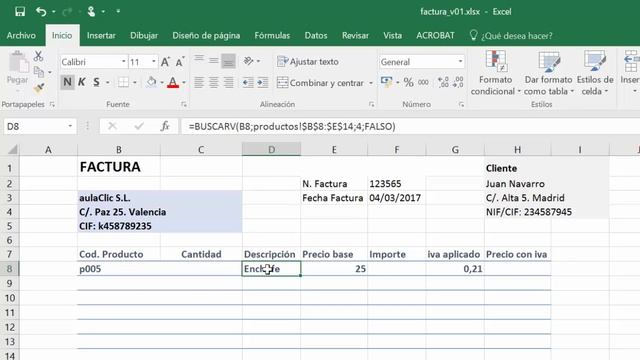Screen dimensions: 640x360
Task: Open the Diseño de página tab
Action: click(x=206, y=36)
